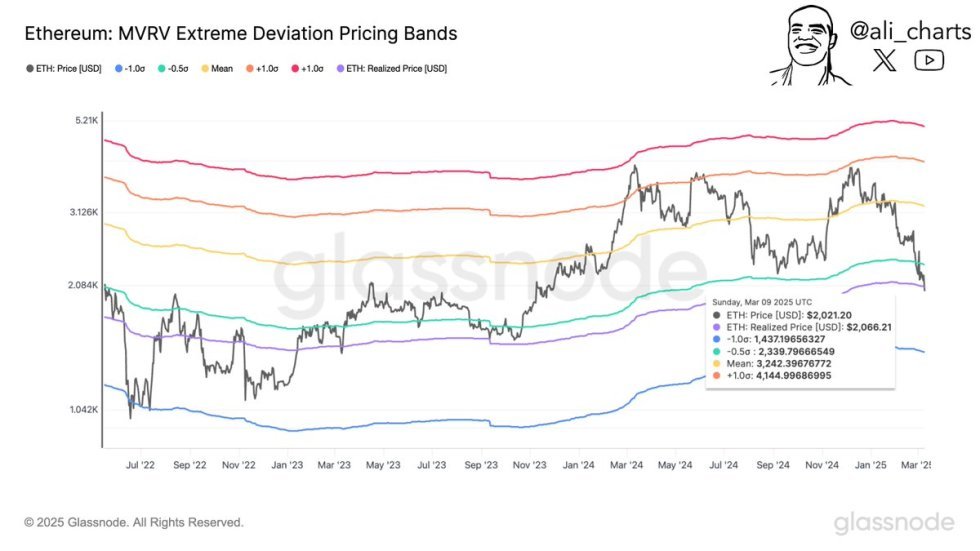Toggle the red +1.0σ legend series
This screenshot has width=980, height=551.
(x=313, y=68)
